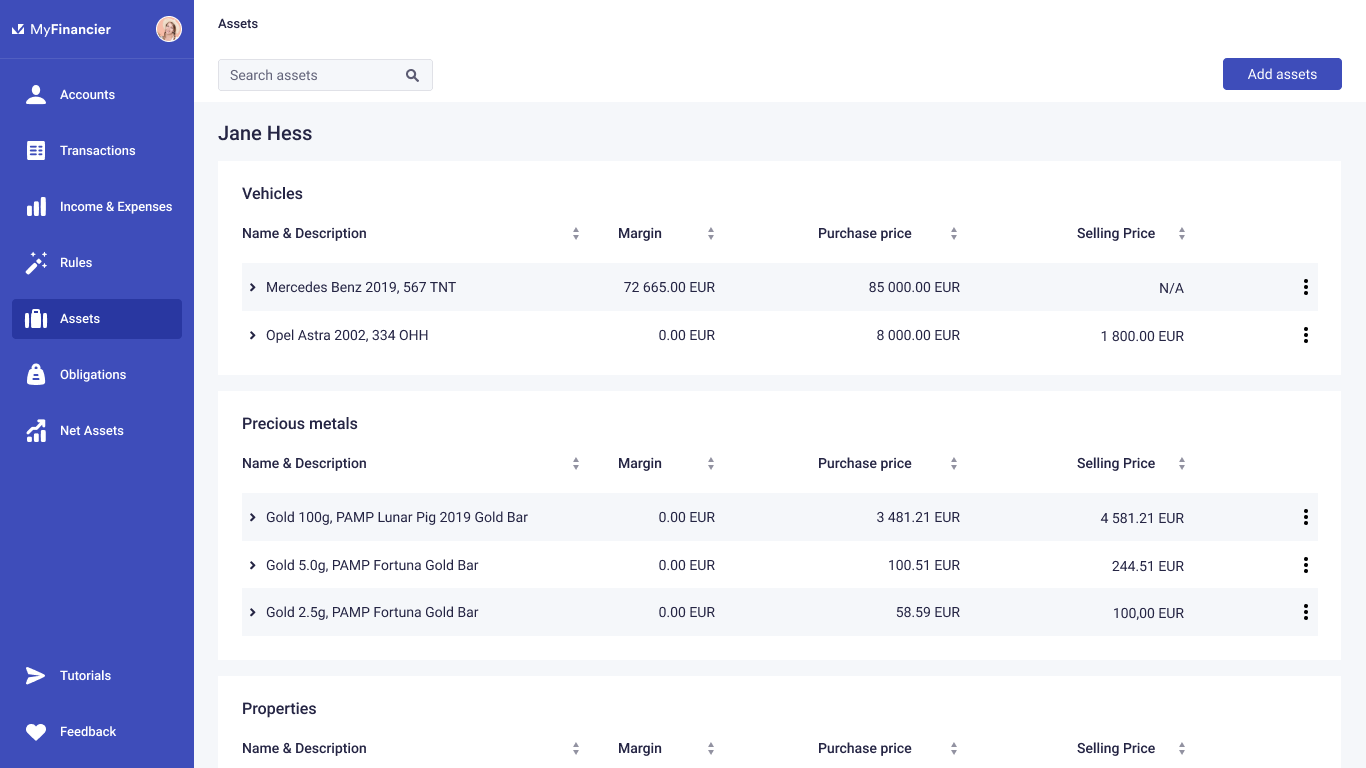
Task: Sort Precious metals by Name & Description
Action: (575, 464)
